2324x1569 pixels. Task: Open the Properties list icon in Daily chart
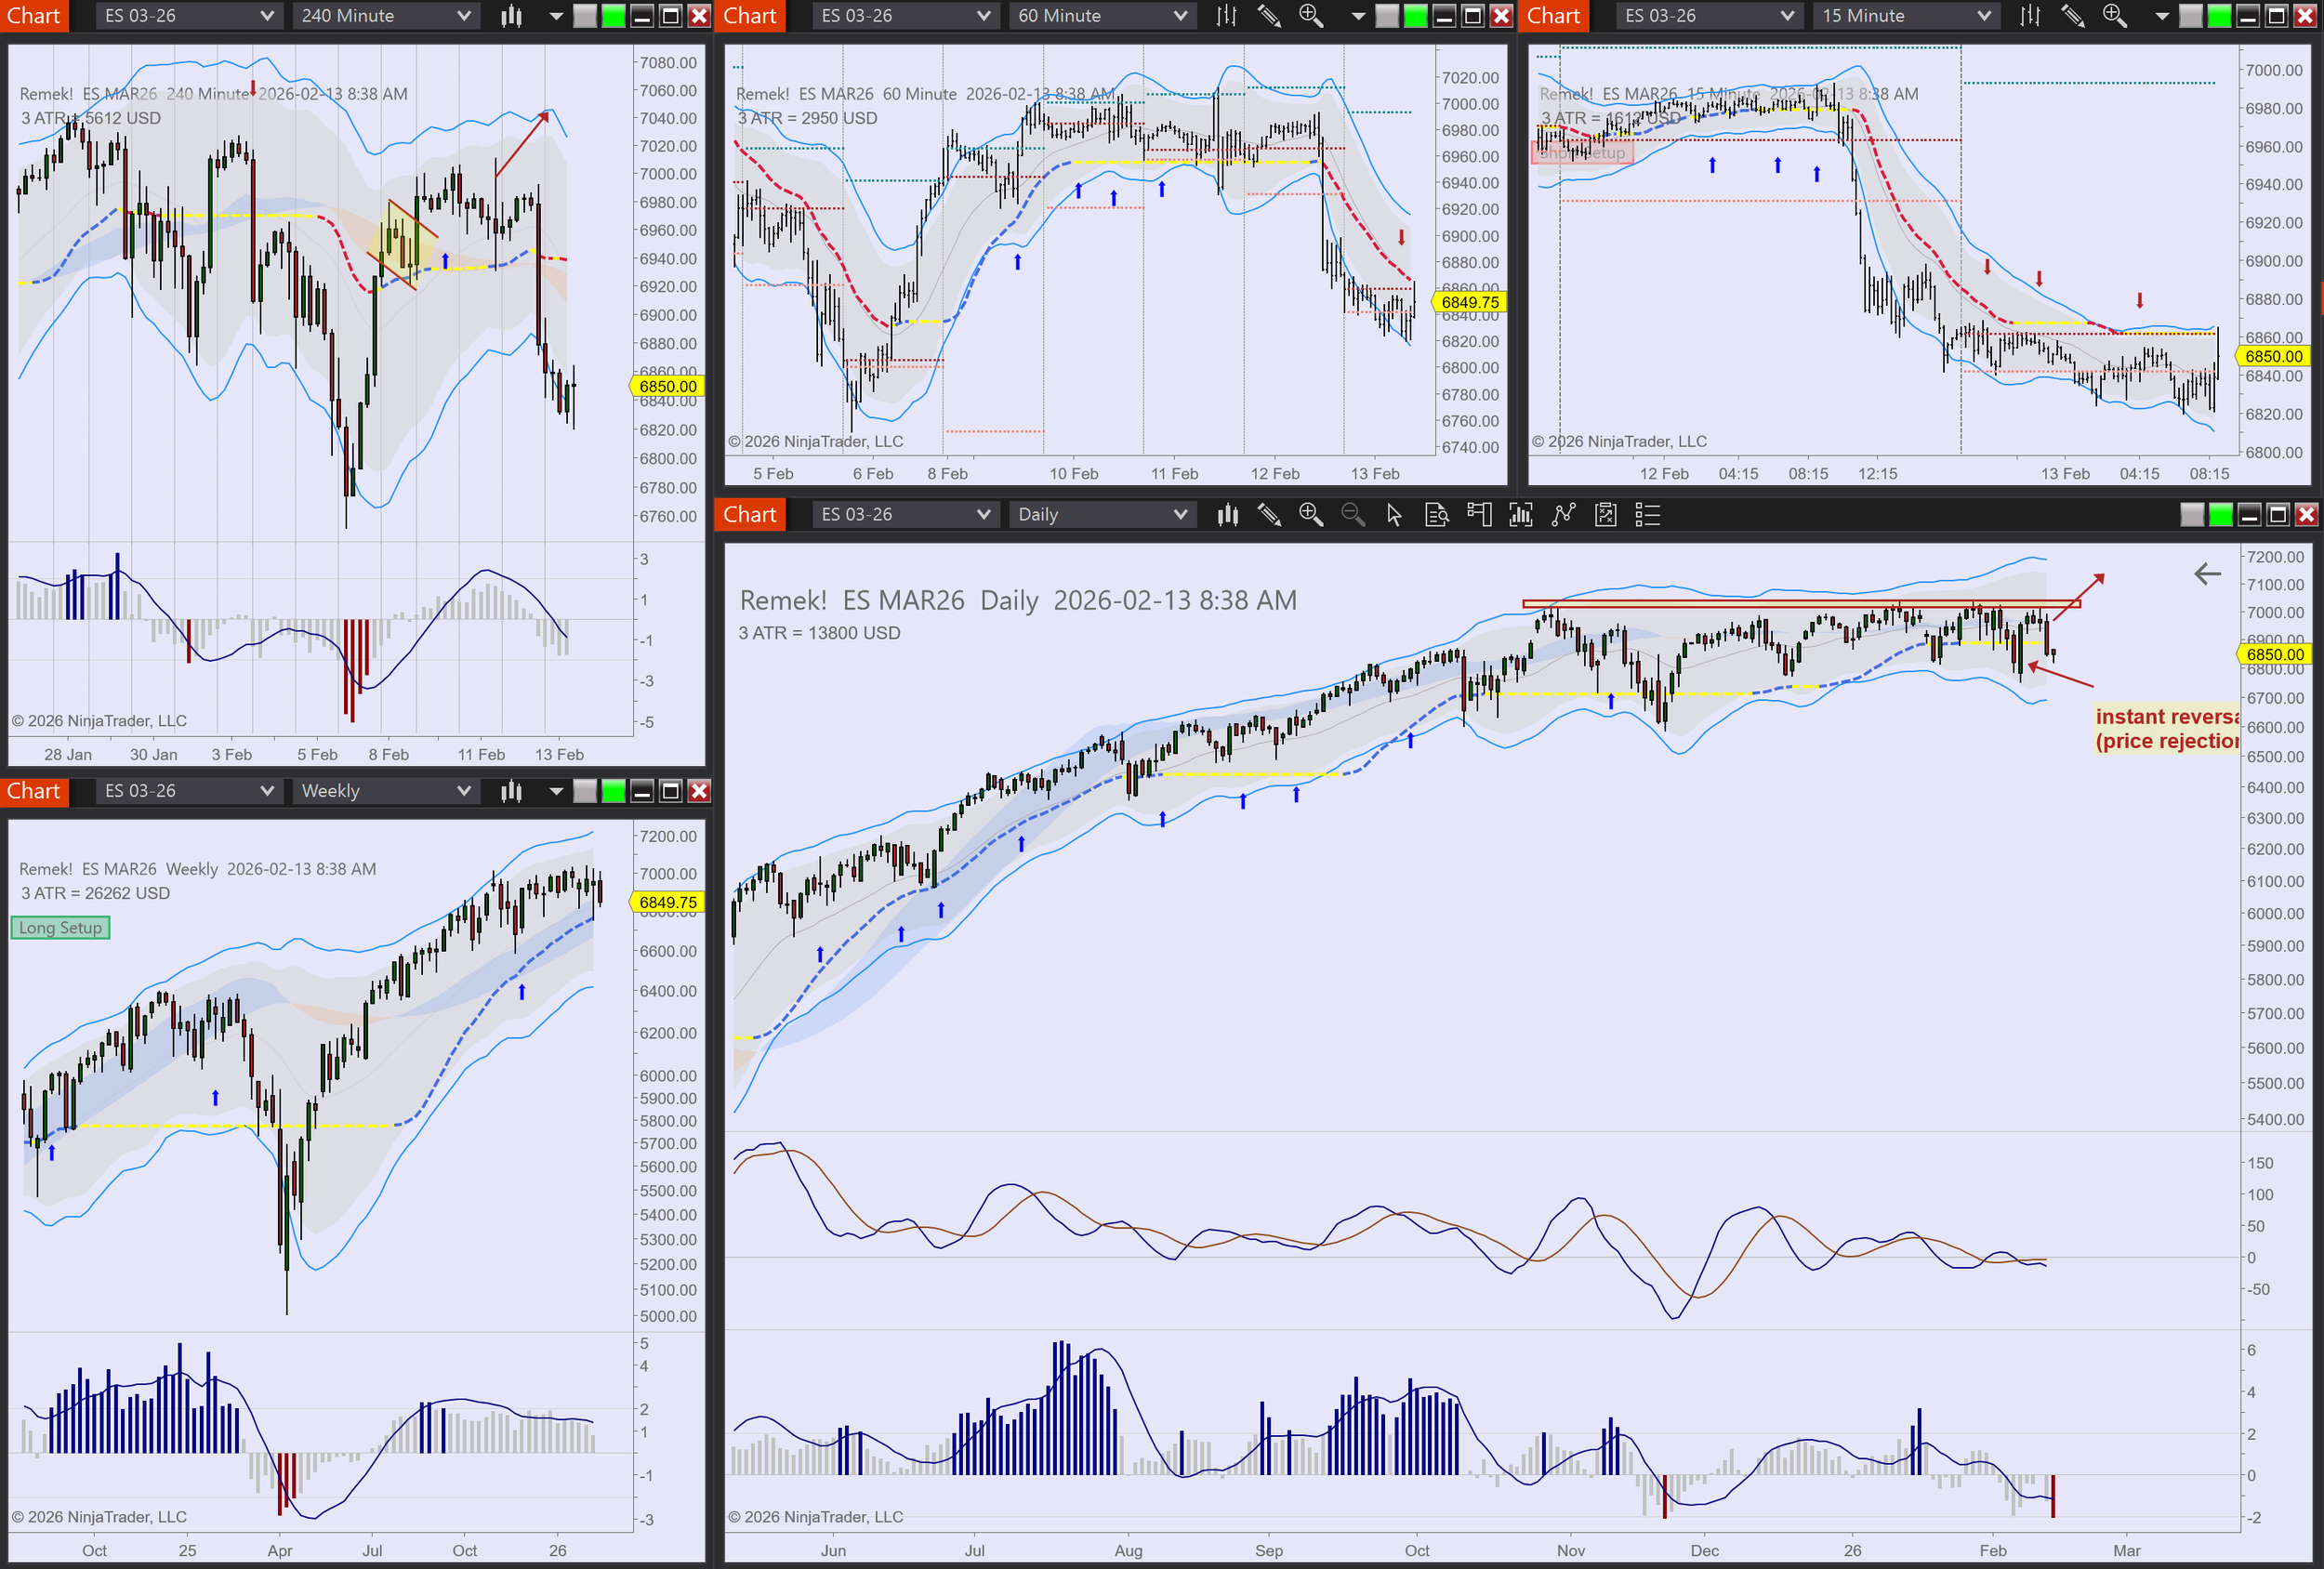pos(1647,515)
